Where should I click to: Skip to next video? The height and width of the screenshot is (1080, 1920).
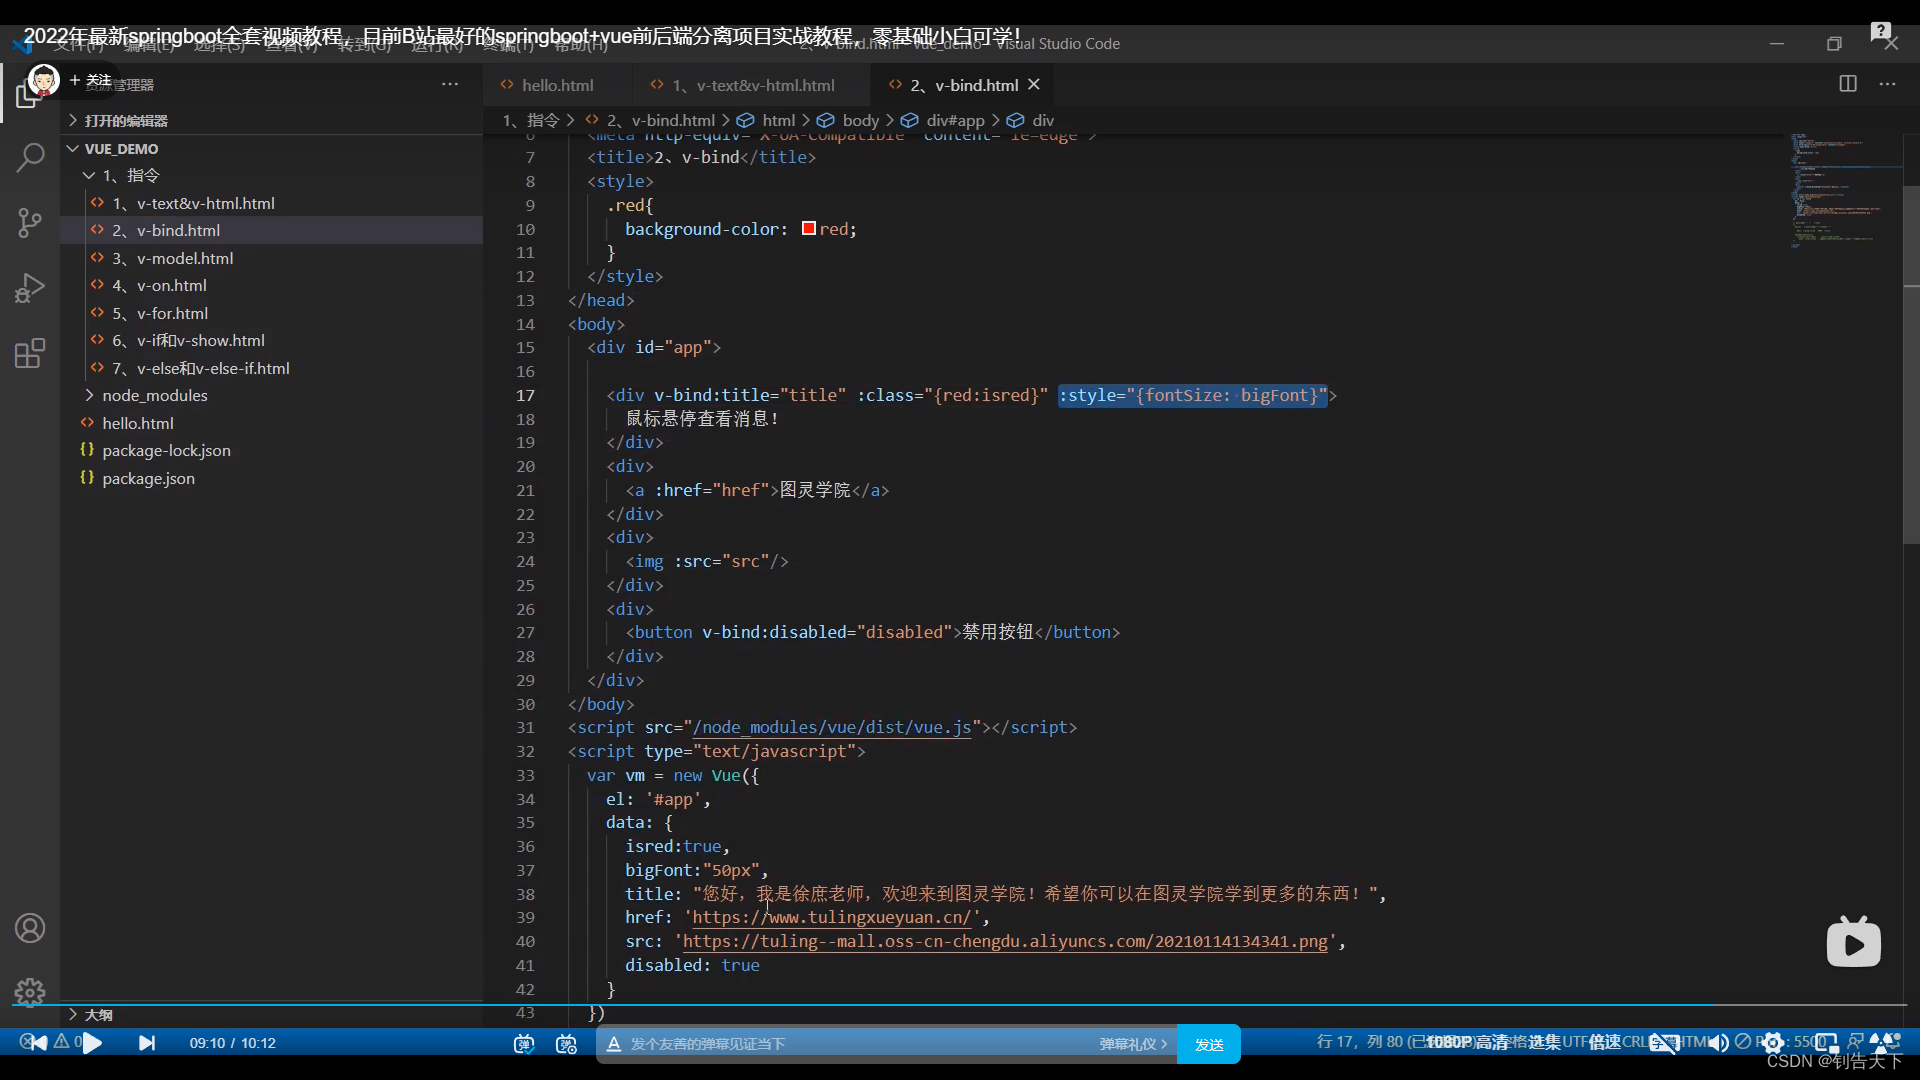pos(147,1043)
